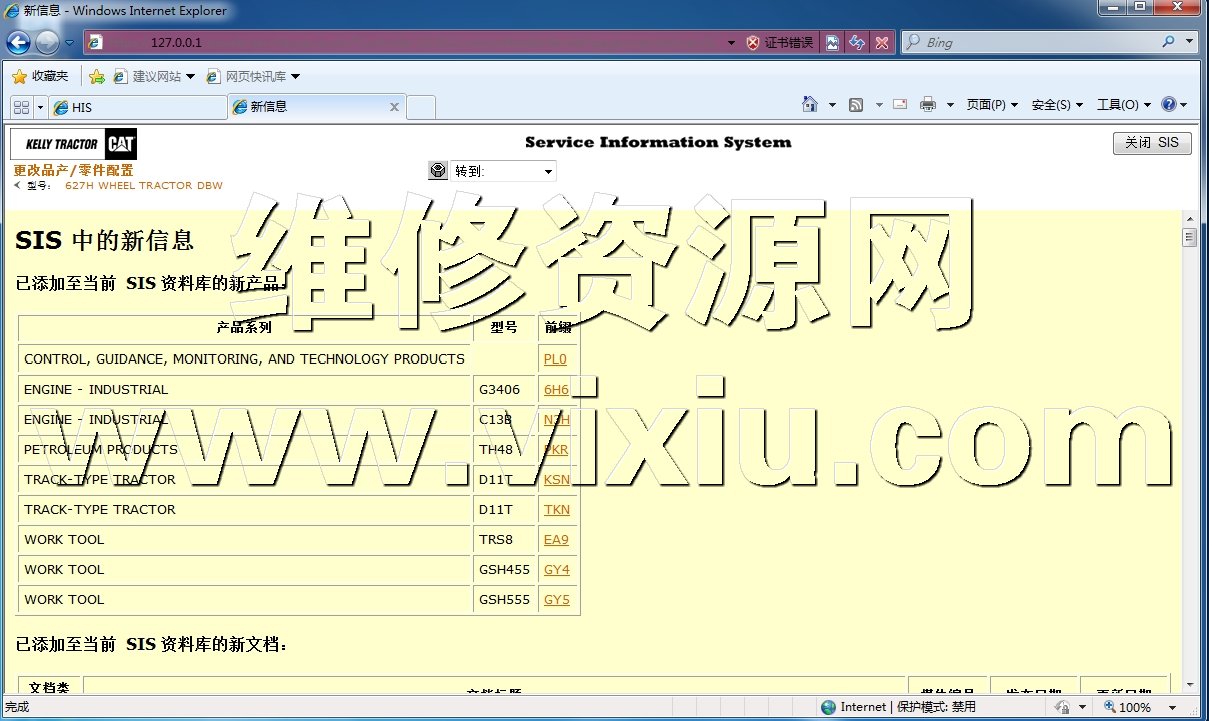
Task: Click the Add to Favorites Bar star icon
Action: pyautogui.click(x=97, y=77)
